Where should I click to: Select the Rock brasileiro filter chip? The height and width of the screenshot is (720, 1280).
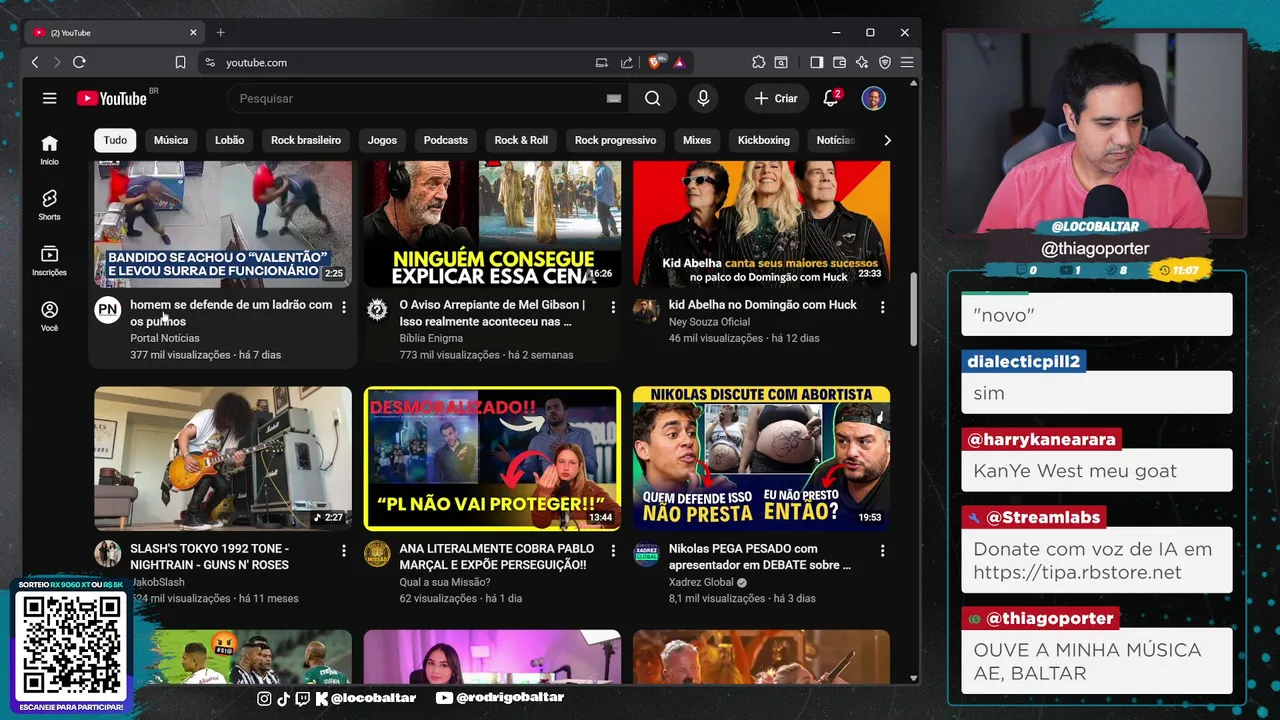306,140
